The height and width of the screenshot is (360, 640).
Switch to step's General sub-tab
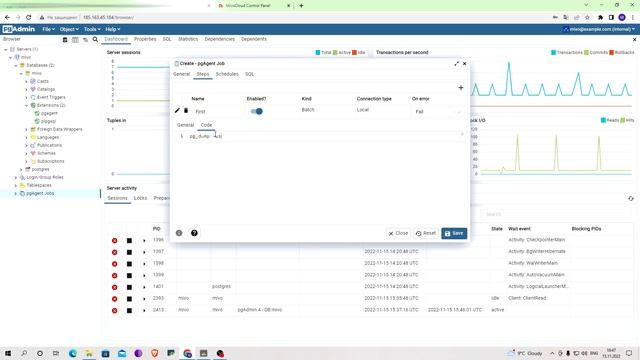click(x=185, y=125)
